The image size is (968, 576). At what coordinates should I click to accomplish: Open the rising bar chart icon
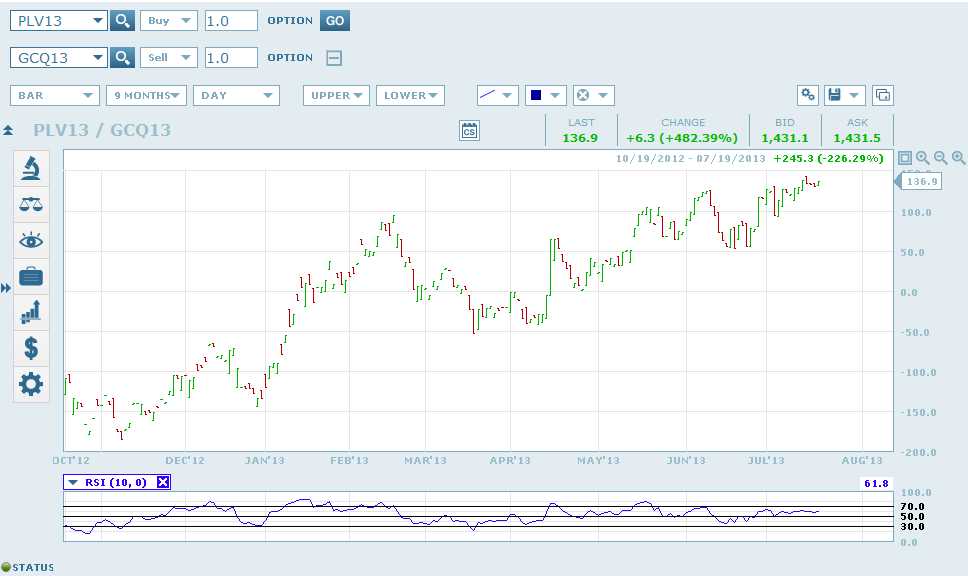[31, 312]
